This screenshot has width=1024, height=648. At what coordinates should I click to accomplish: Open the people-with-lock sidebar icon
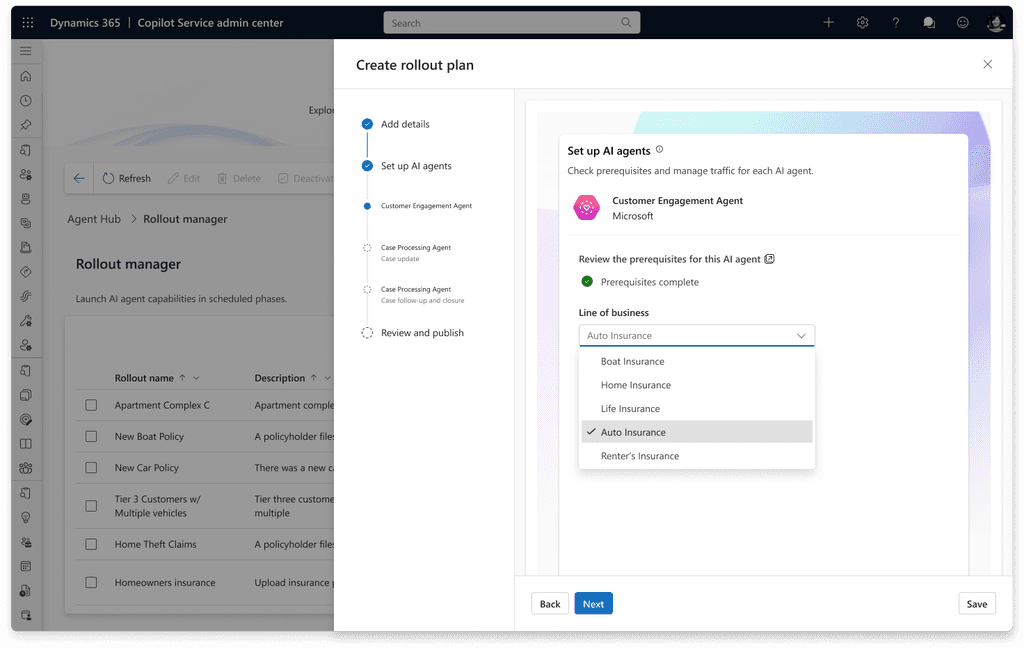click(x=26, y=542)
